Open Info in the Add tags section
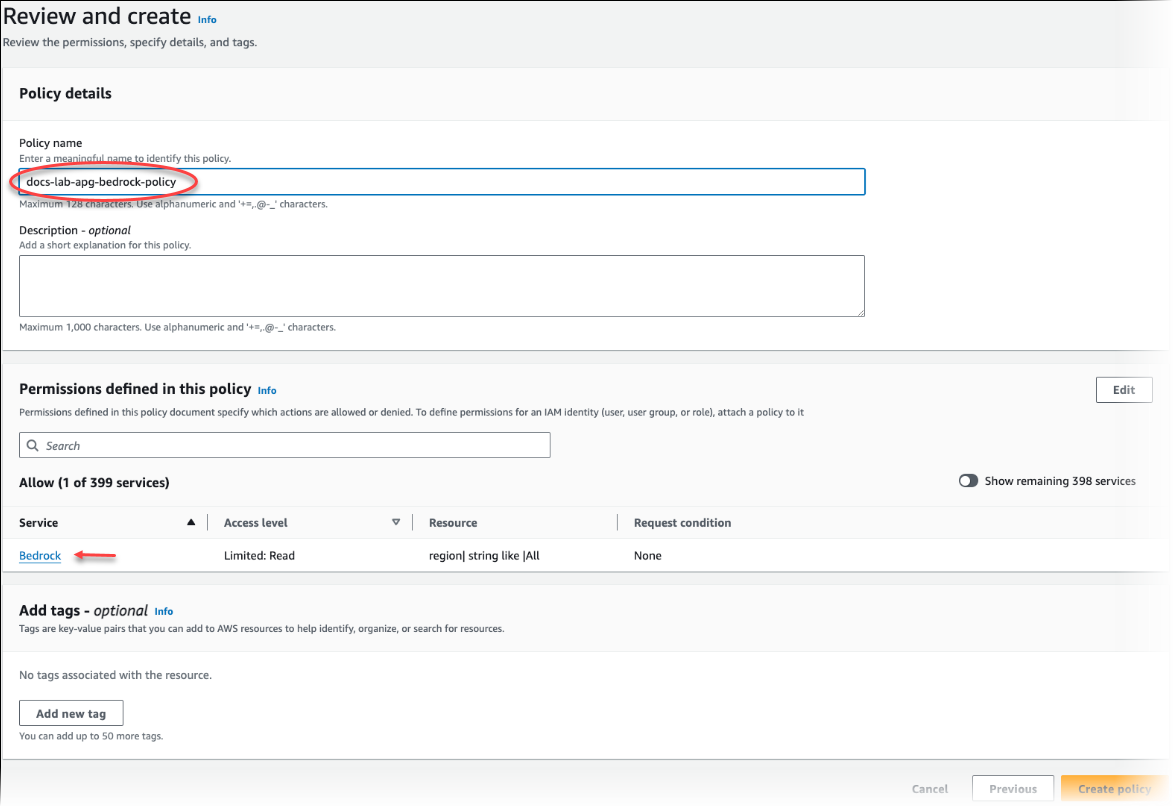This screenshot has height=807, width=1173. (164, 611)
